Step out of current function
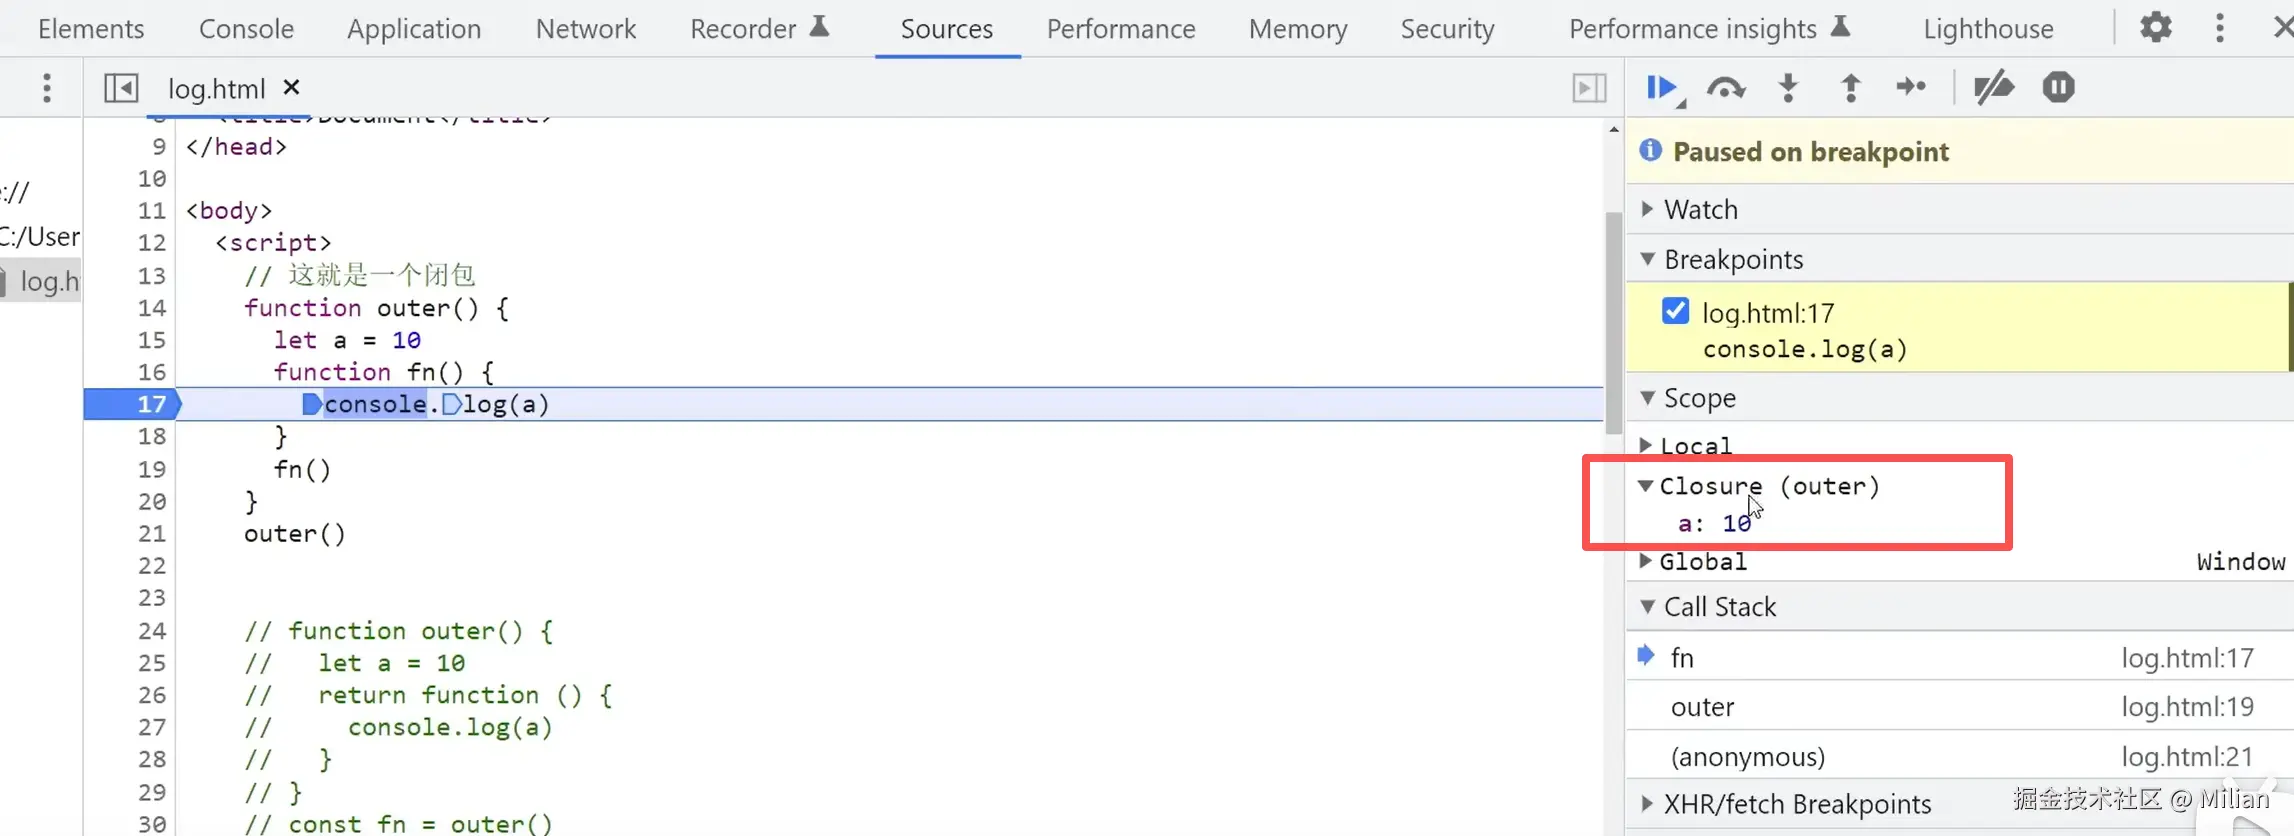Viewport: 2294px width, 836px height. click(1850, 88)
